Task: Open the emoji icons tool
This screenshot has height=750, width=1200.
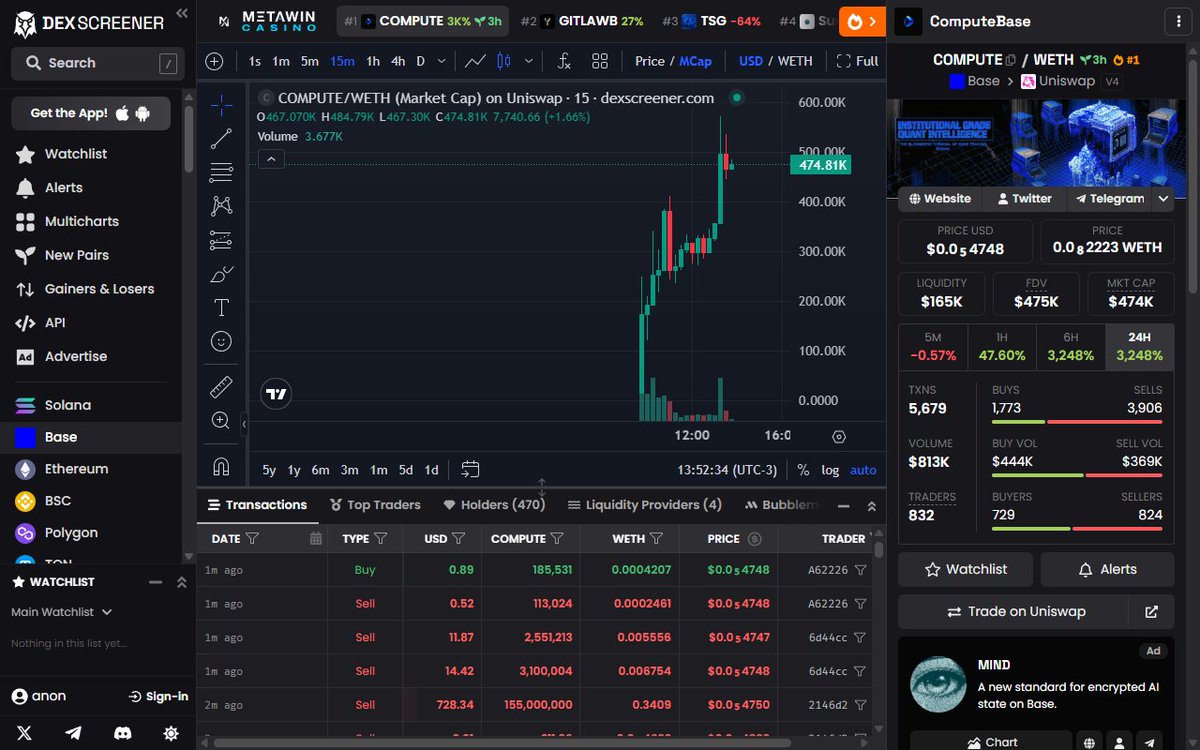Action: point(221,341)
